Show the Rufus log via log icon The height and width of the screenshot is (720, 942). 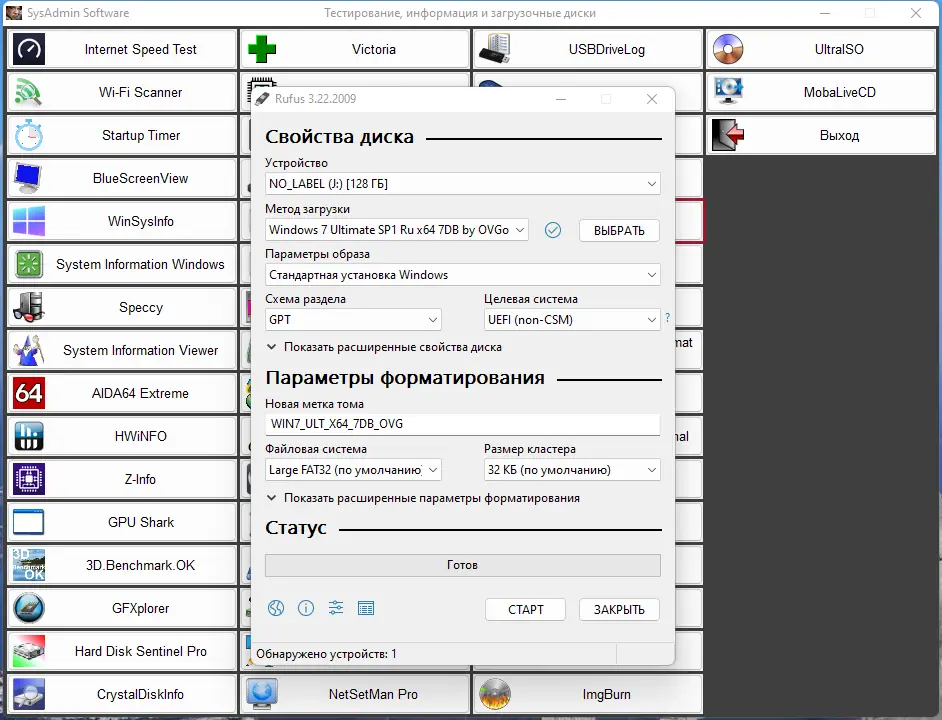click(366, 608)
